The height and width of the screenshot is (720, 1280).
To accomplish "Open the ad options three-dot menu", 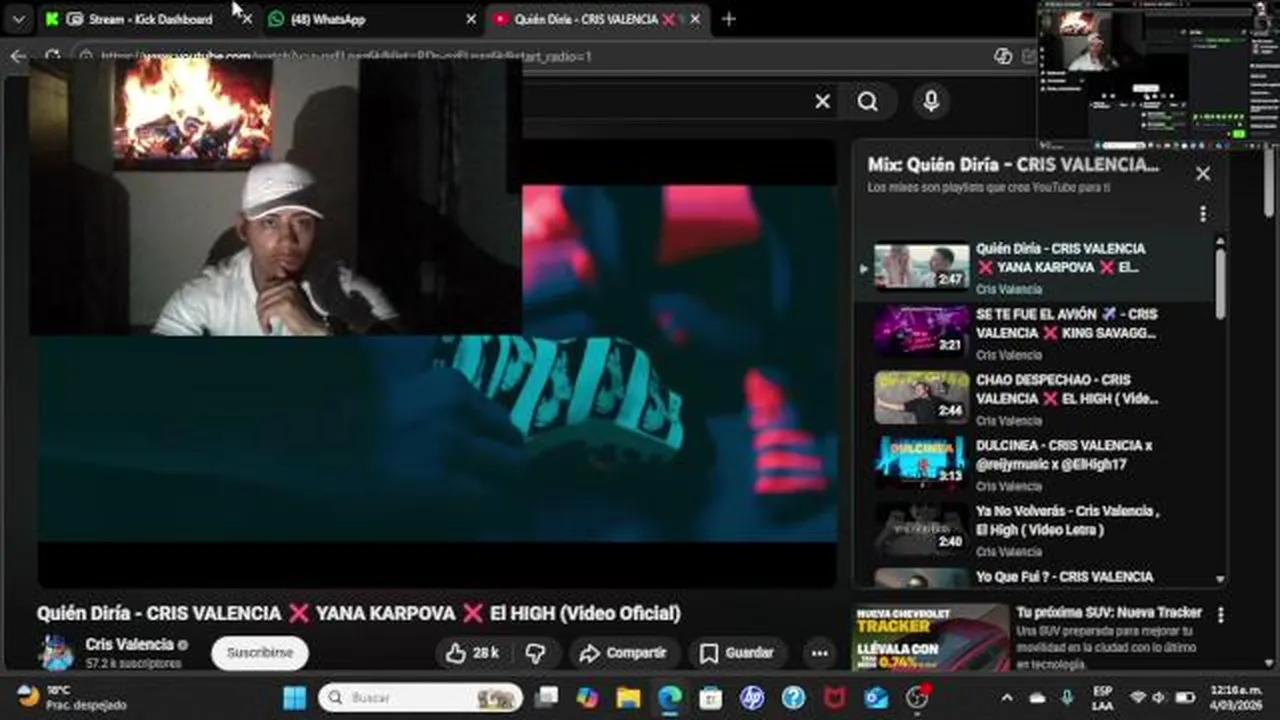I will 1220,614.
